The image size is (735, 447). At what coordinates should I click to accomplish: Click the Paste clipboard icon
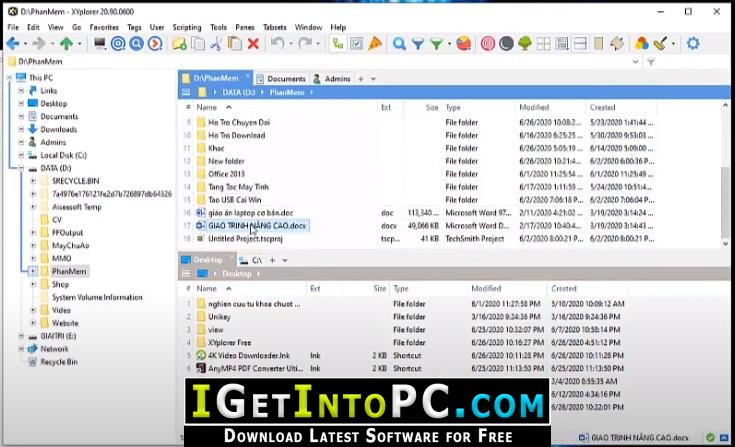234,44
